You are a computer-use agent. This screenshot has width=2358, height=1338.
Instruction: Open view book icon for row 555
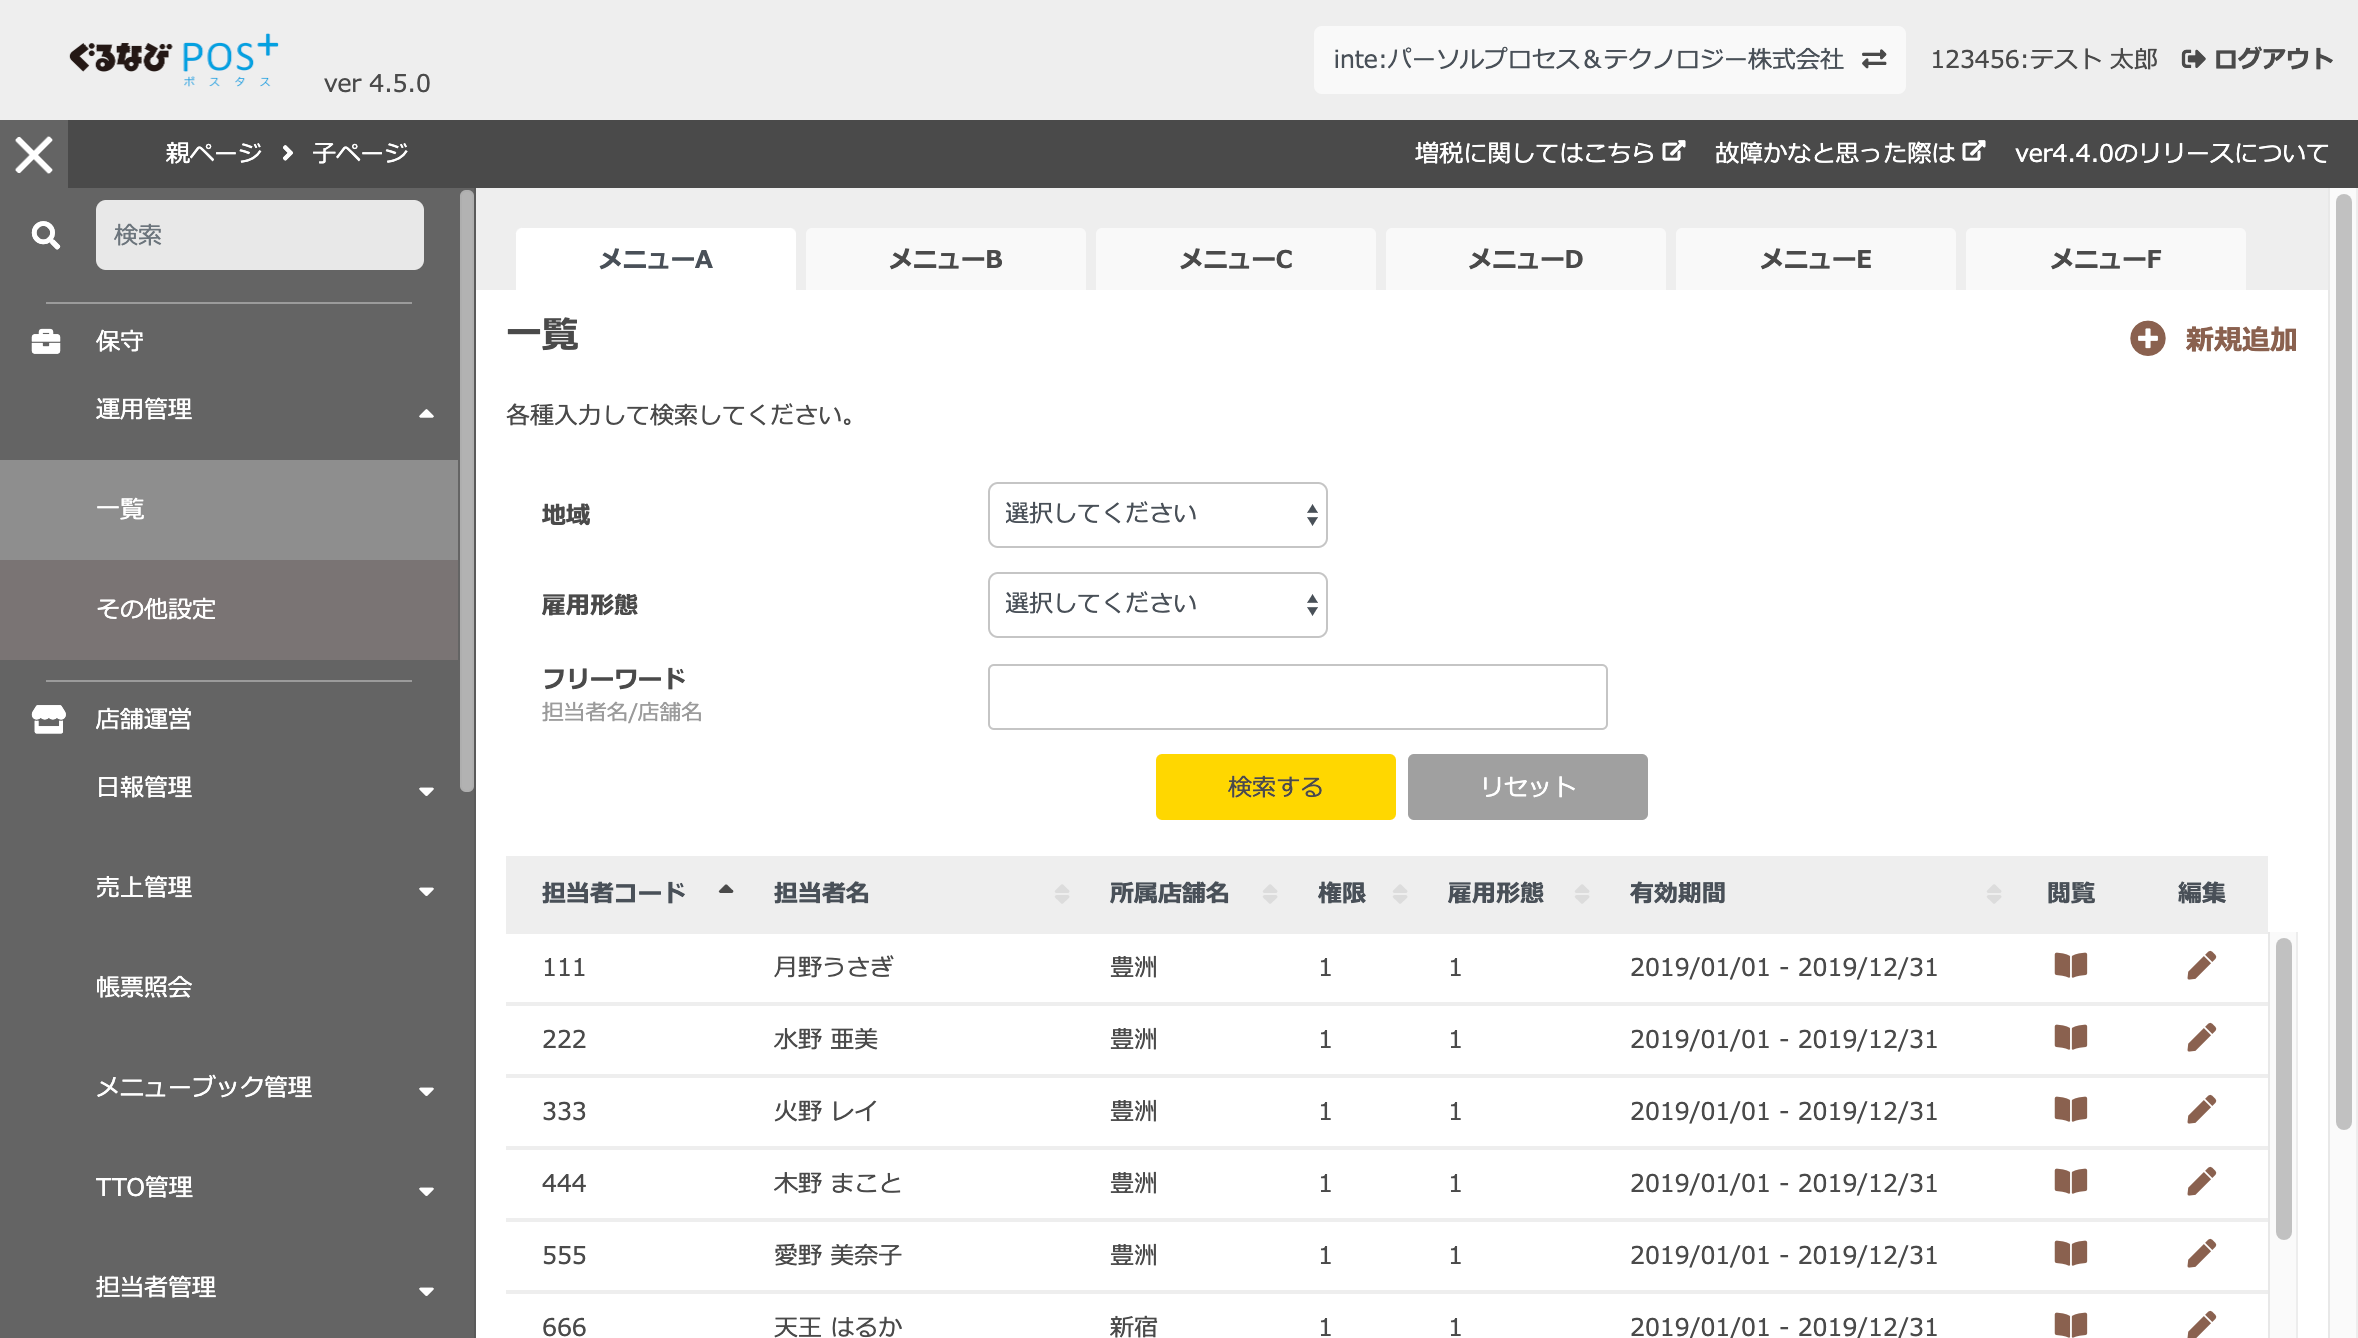[2071, 1254]
